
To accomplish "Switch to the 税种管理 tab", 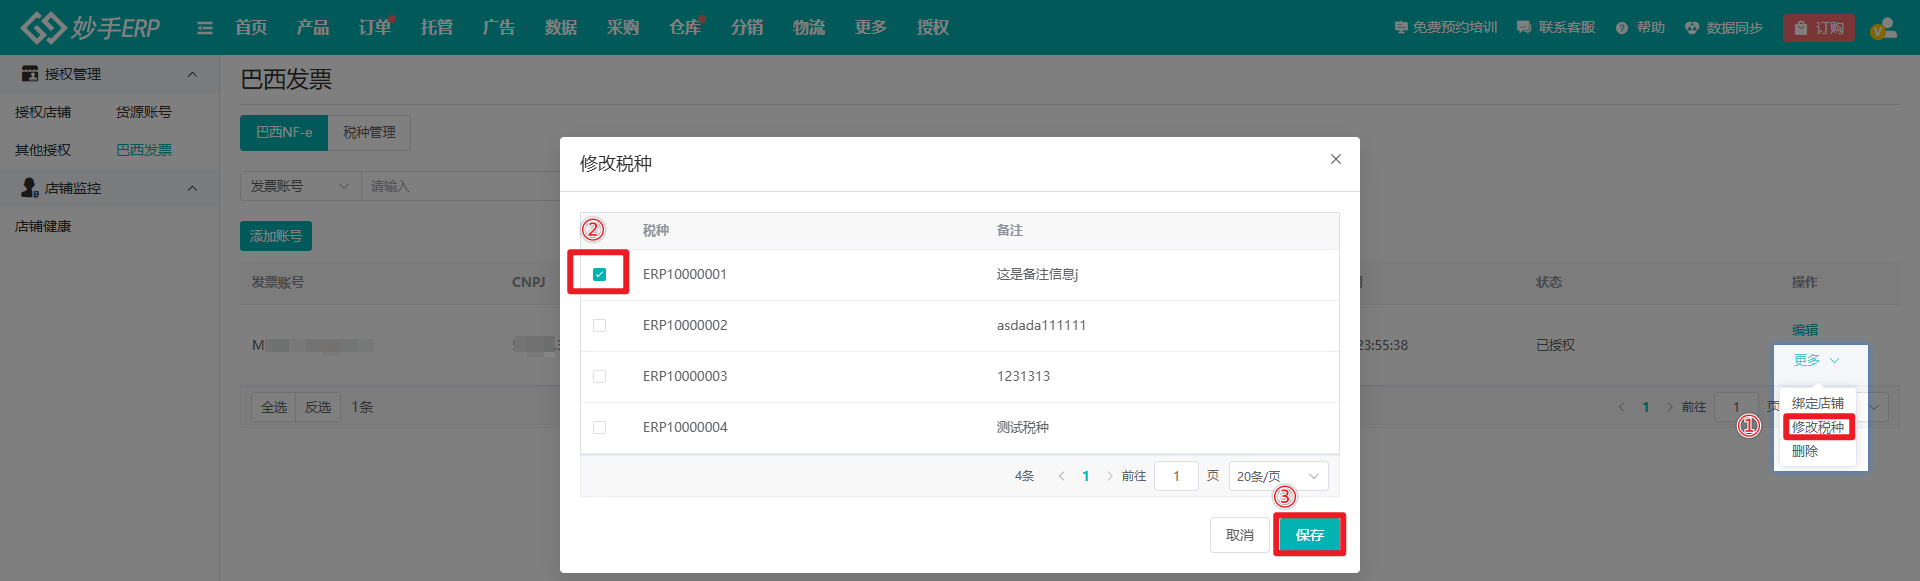I will click(x=369, y=132).
